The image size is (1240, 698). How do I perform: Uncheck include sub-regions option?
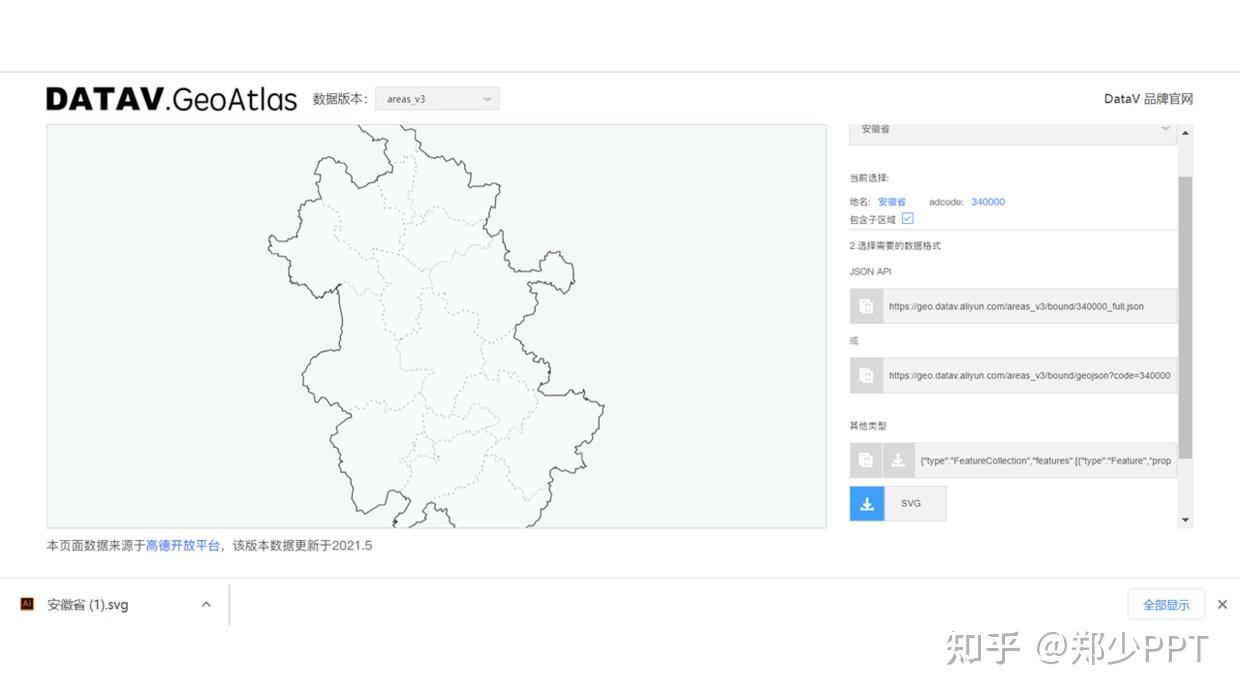tap(906, 218)
